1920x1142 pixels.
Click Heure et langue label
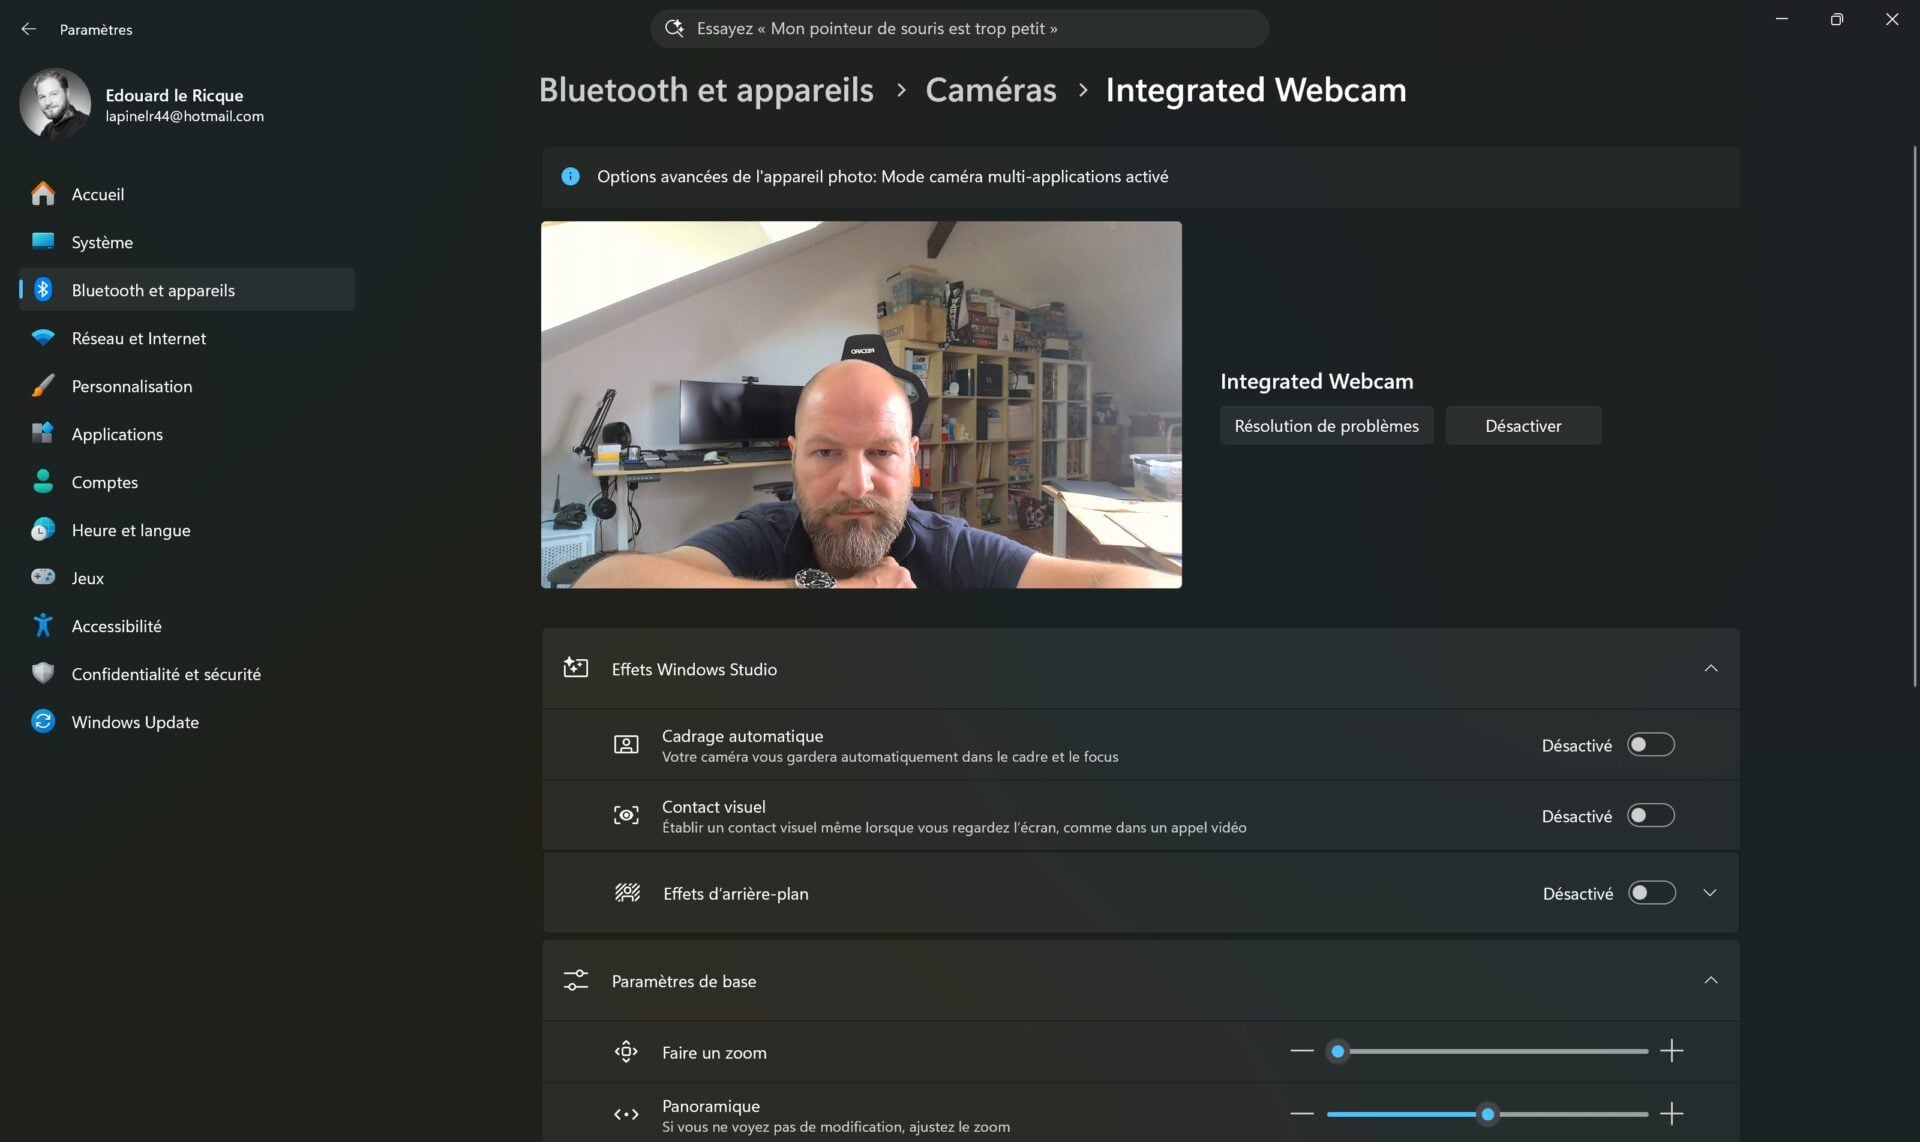pos(130,530)
